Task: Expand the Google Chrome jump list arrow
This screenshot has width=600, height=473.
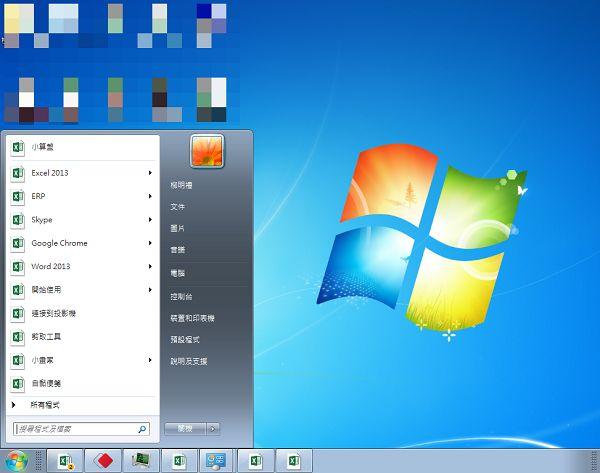Action: click(150, 243)
